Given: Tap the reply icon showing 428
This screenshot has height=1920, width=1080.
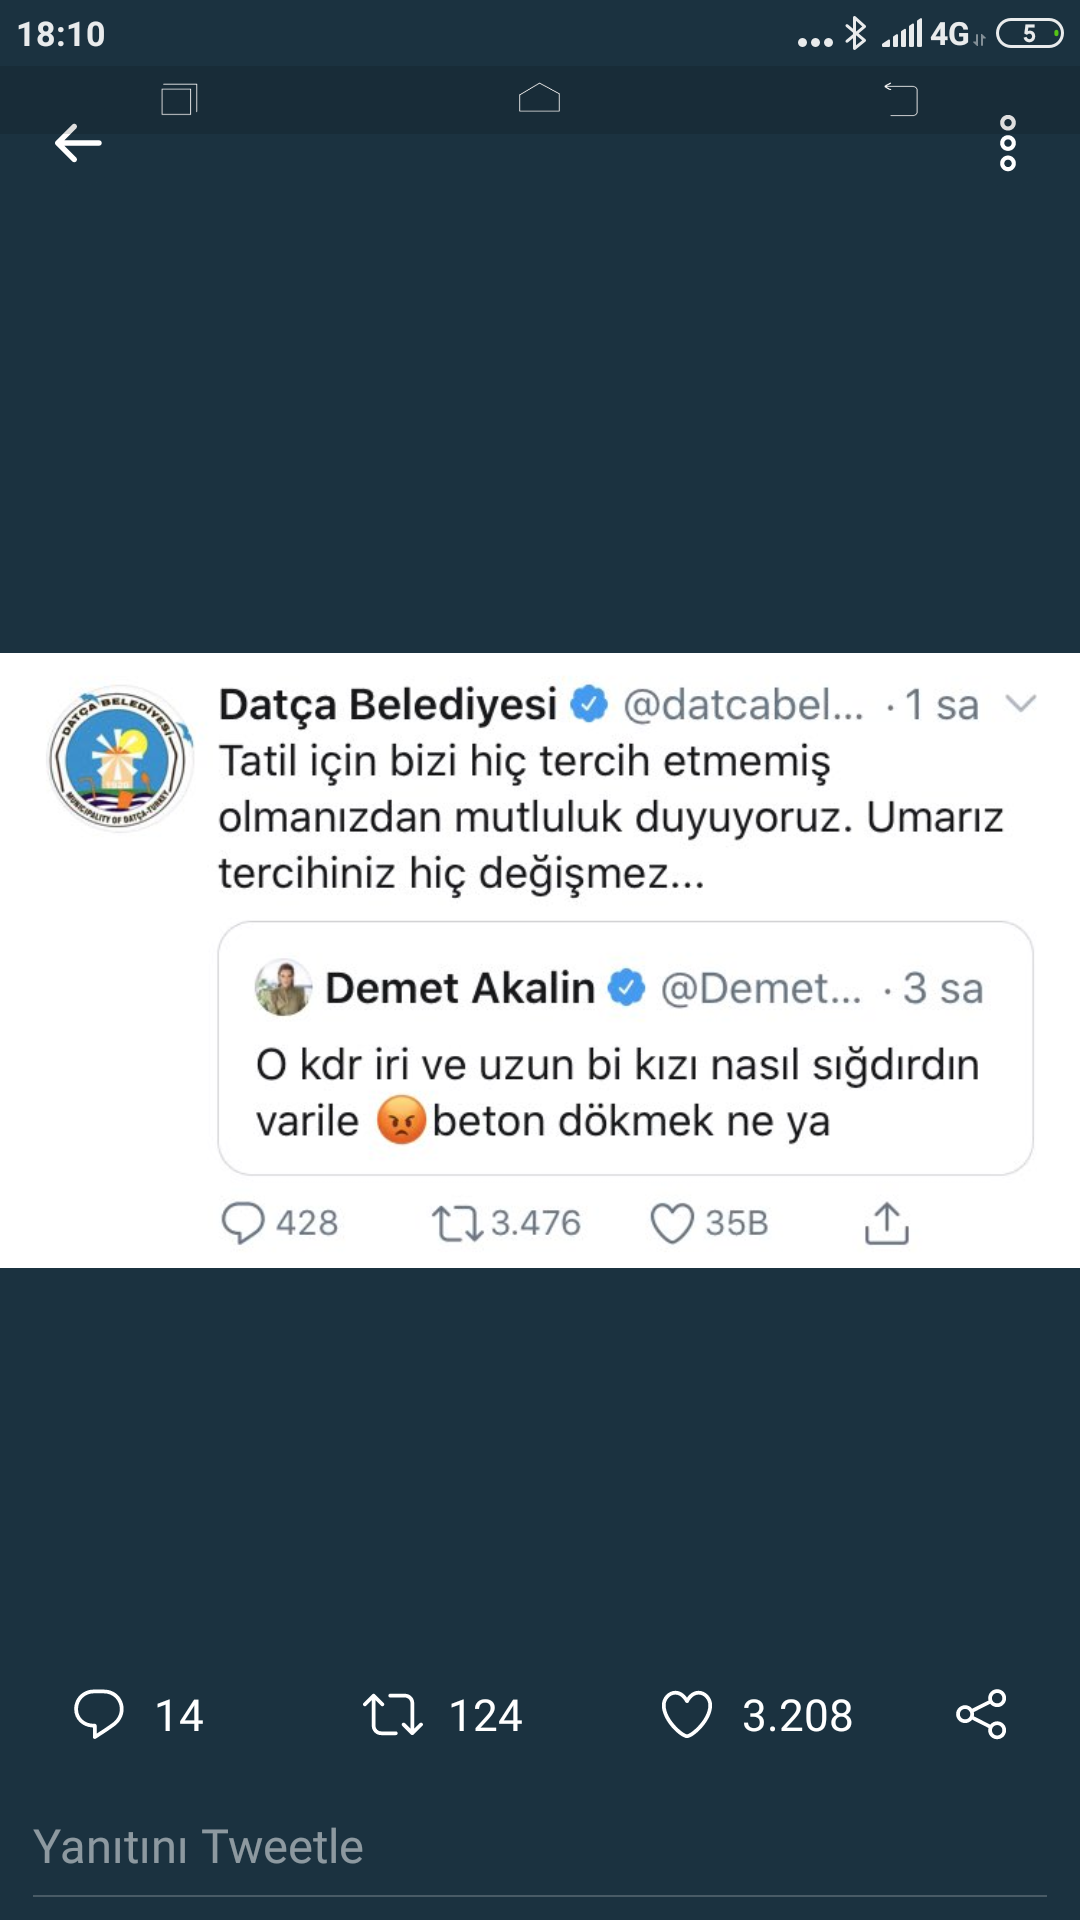Looking at the screenshot, I should click(243, 1222).
